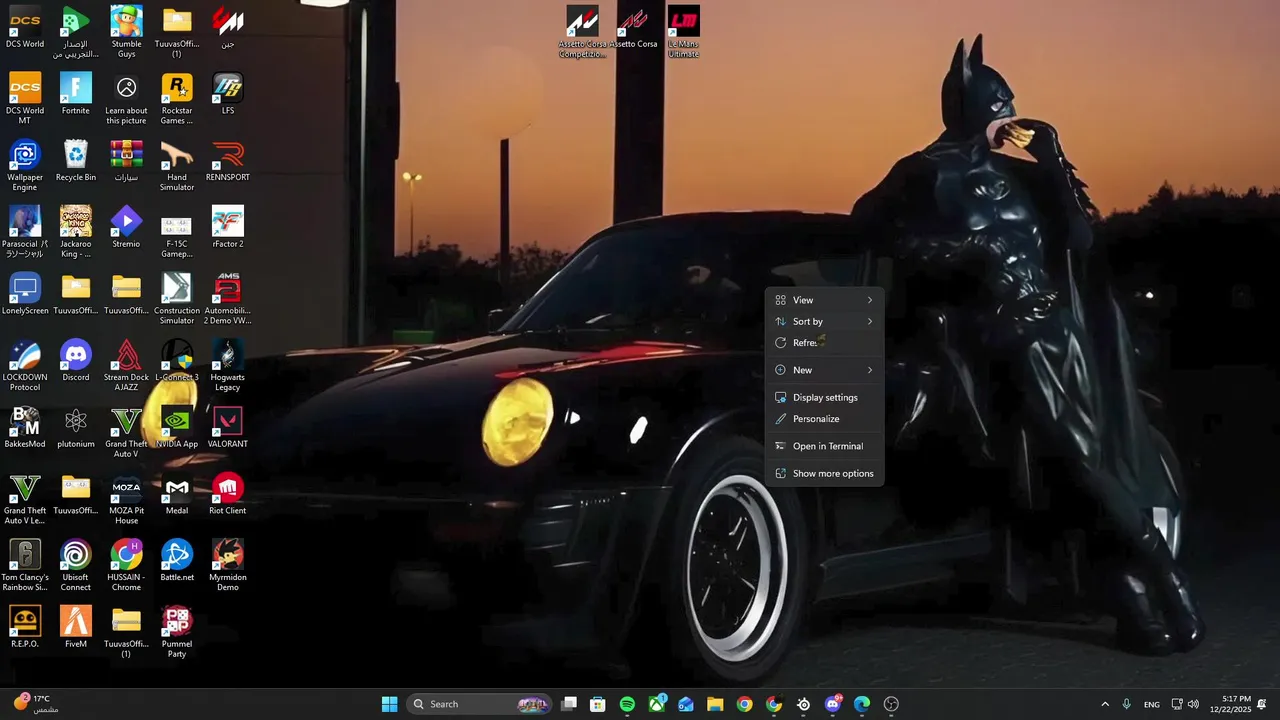The width and height of the screenshot is (1280, 720).
Task: Select the Hand Simulator shortcut
Action: tap(177, 165)
